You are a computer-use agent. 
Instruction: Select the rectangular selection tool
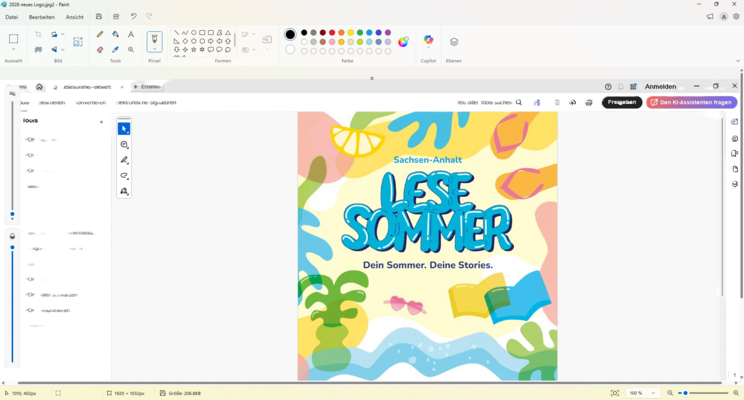click(x=13, y=38)
